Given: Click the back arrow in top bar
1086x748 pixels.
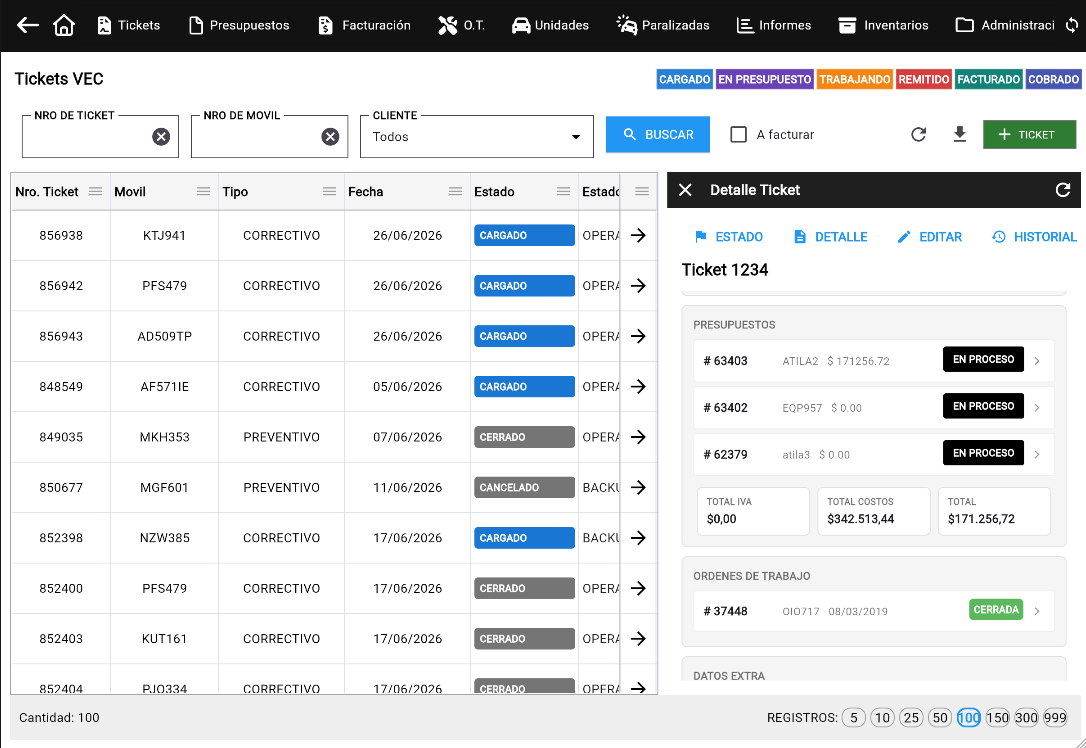Looking at the screenshot, I should pyautogui.click(x=28, y=26).
